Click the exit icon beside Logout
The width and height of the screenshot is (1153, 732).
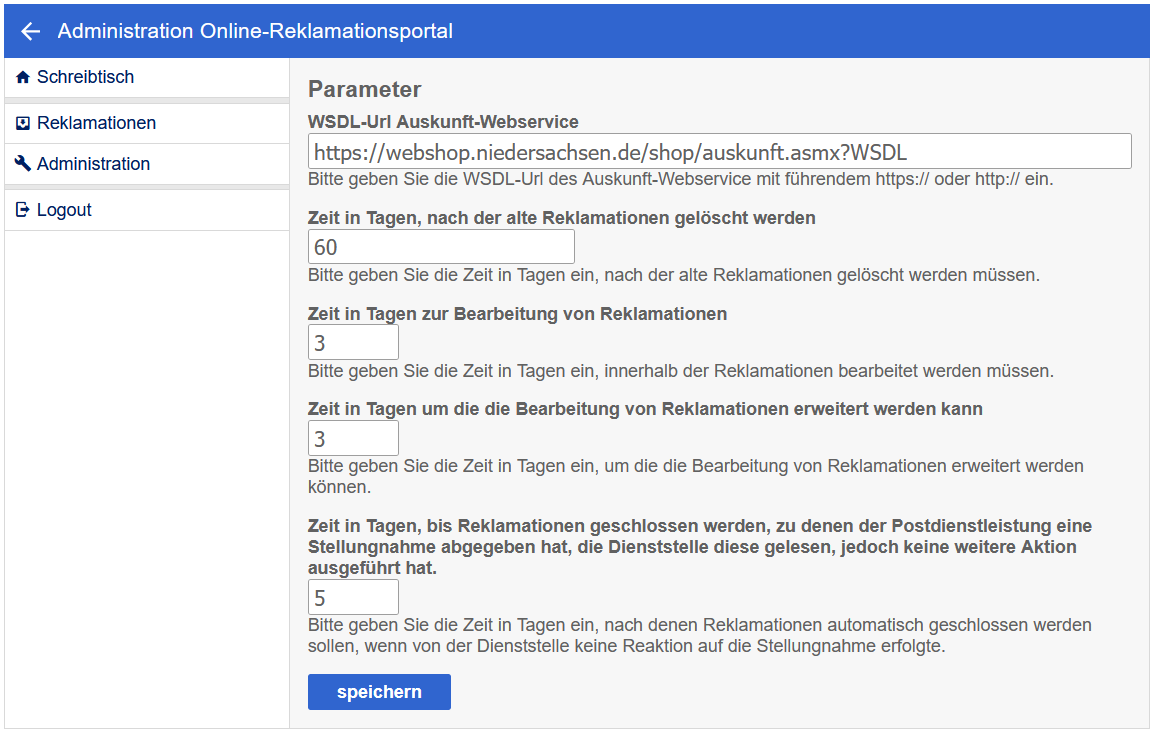[x=23, y=210]
